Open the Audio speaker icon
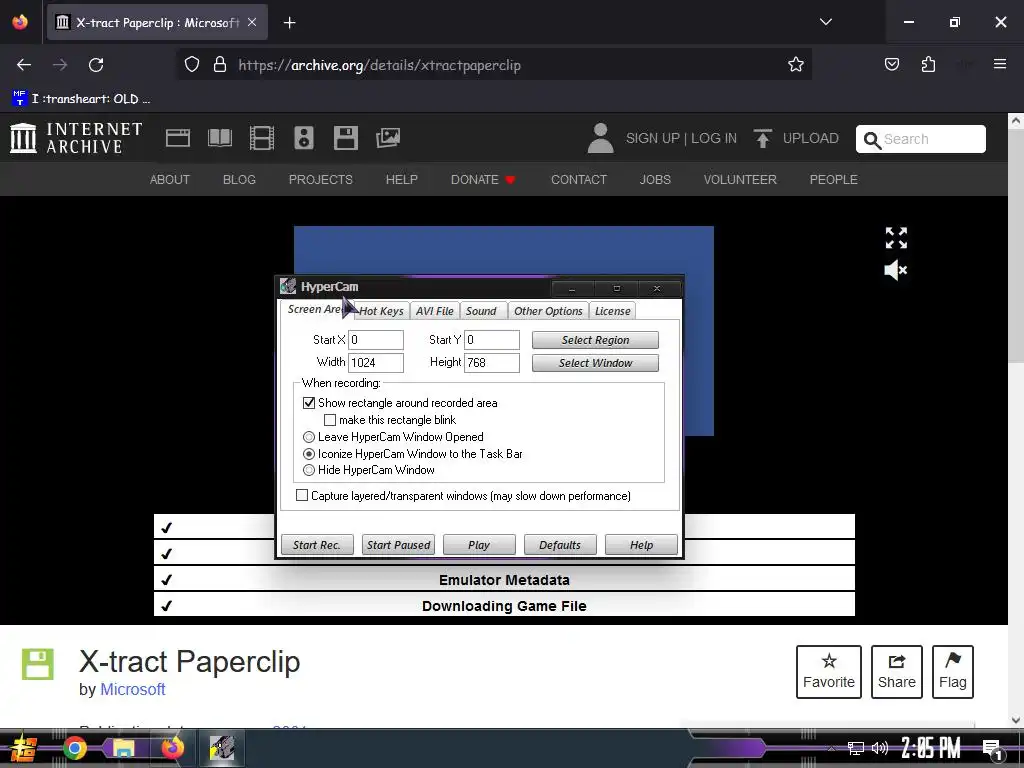The width and height of the screenshot is (1024, 768). [x=304, y=138]
